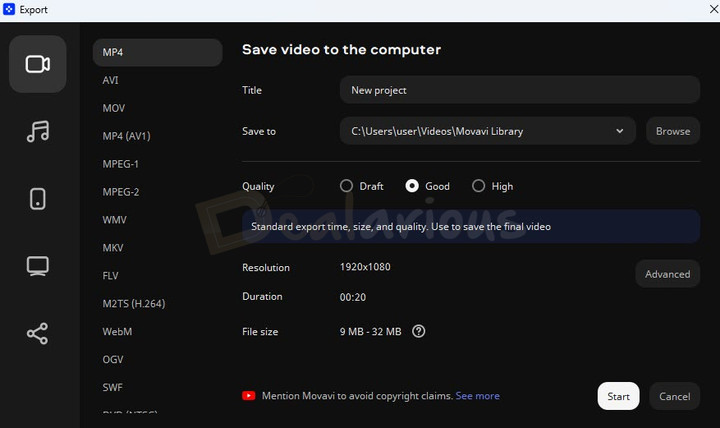This screenshot has height=428, width=720.
Task: Open the audio export music note tab
Action: [38, 131]
